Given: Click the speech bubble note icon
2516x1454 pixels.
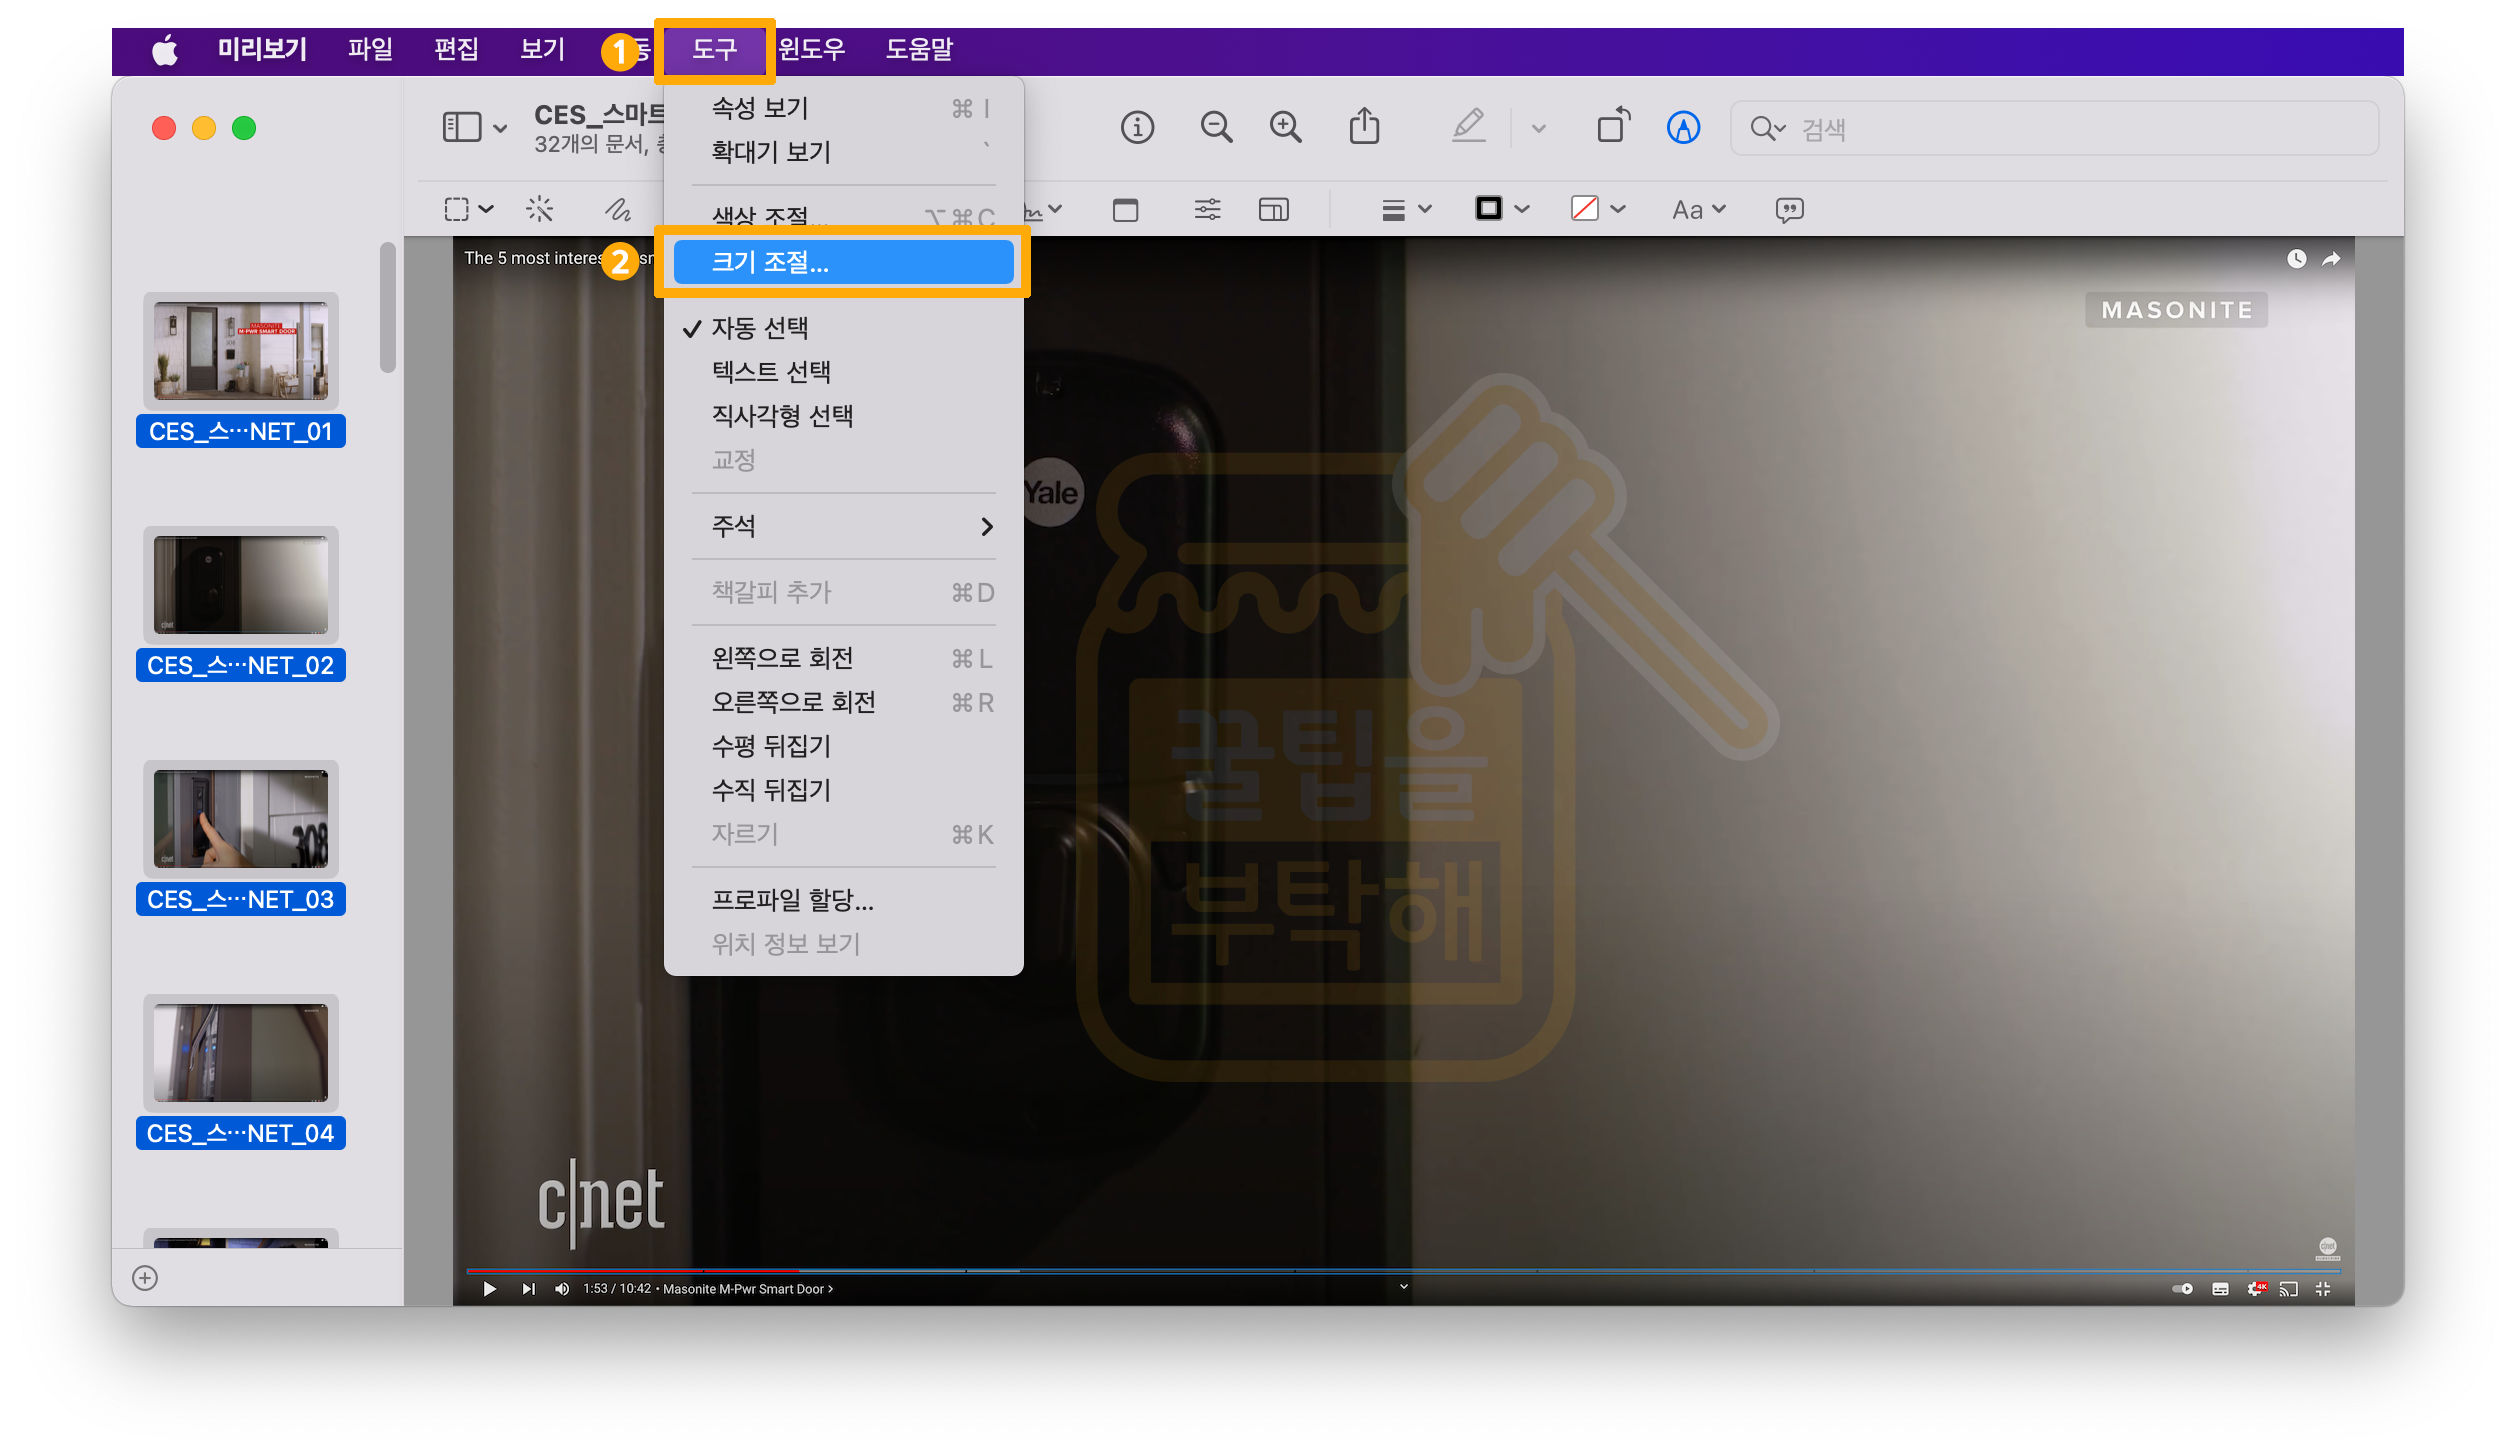Looking at the screenshot, I should pyautogui.click(x=1789, y=210).
